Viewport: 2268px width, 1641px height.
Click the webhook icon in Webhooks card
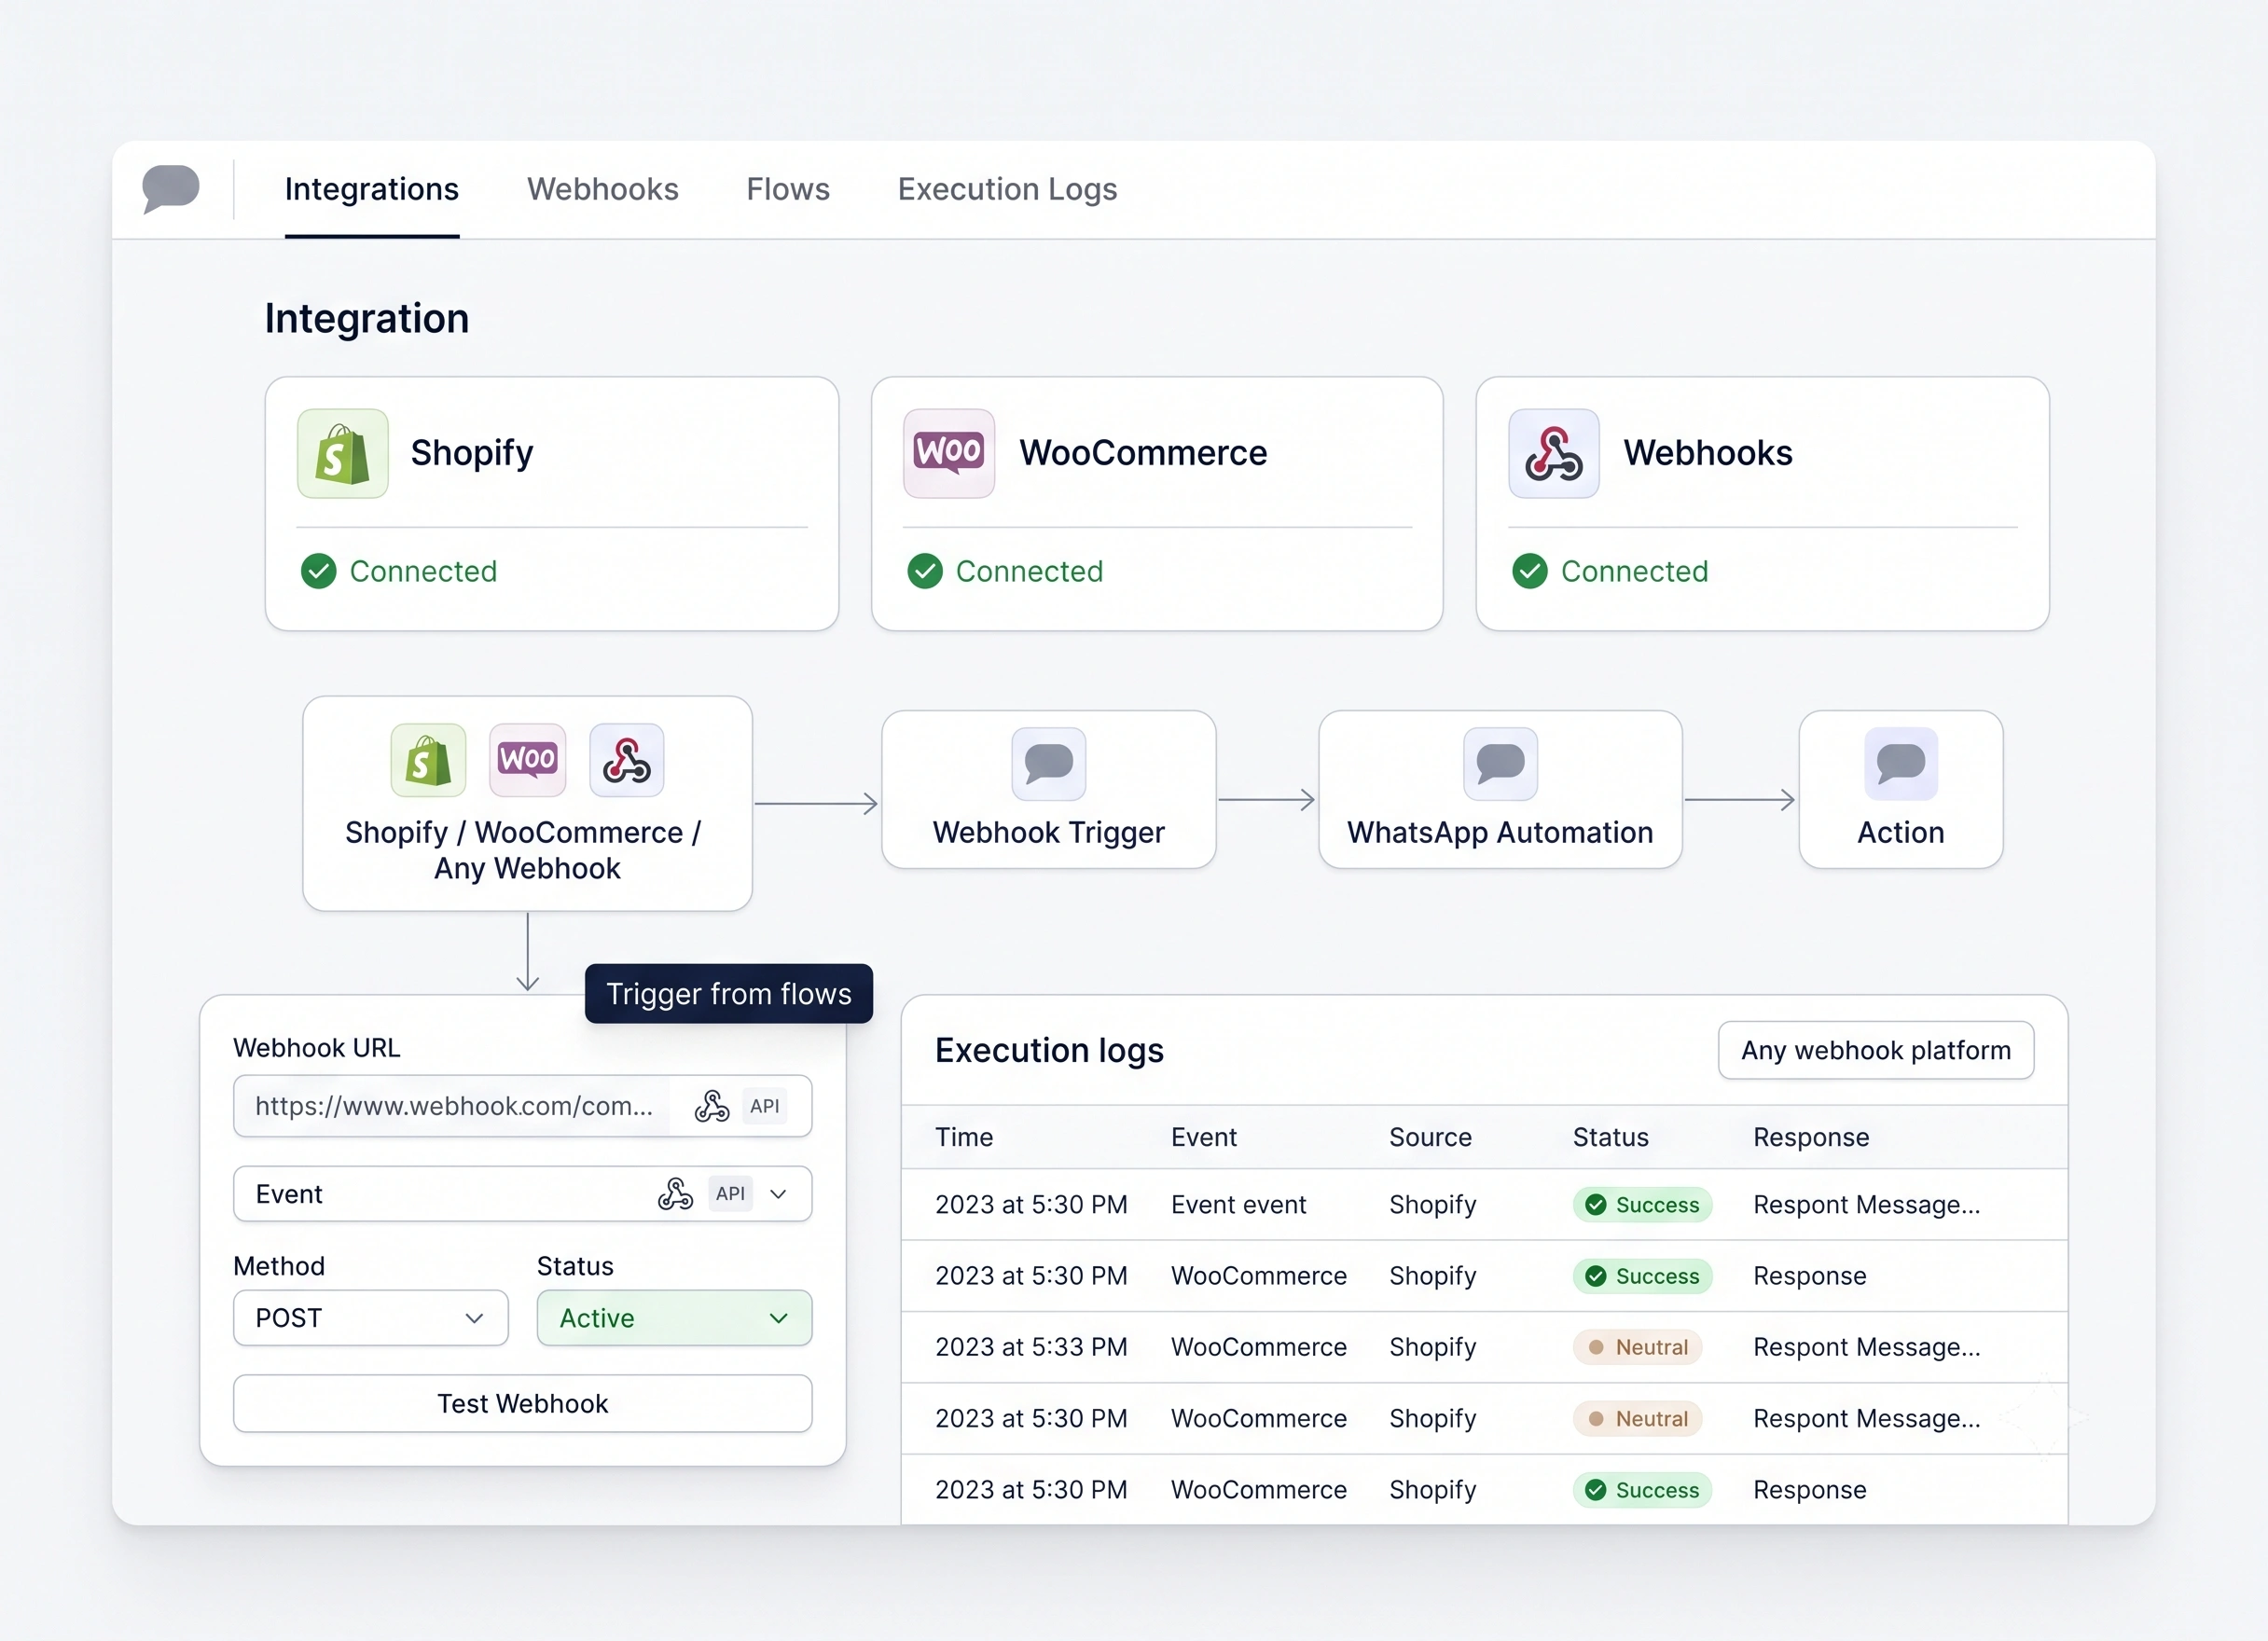point(1554,454)
